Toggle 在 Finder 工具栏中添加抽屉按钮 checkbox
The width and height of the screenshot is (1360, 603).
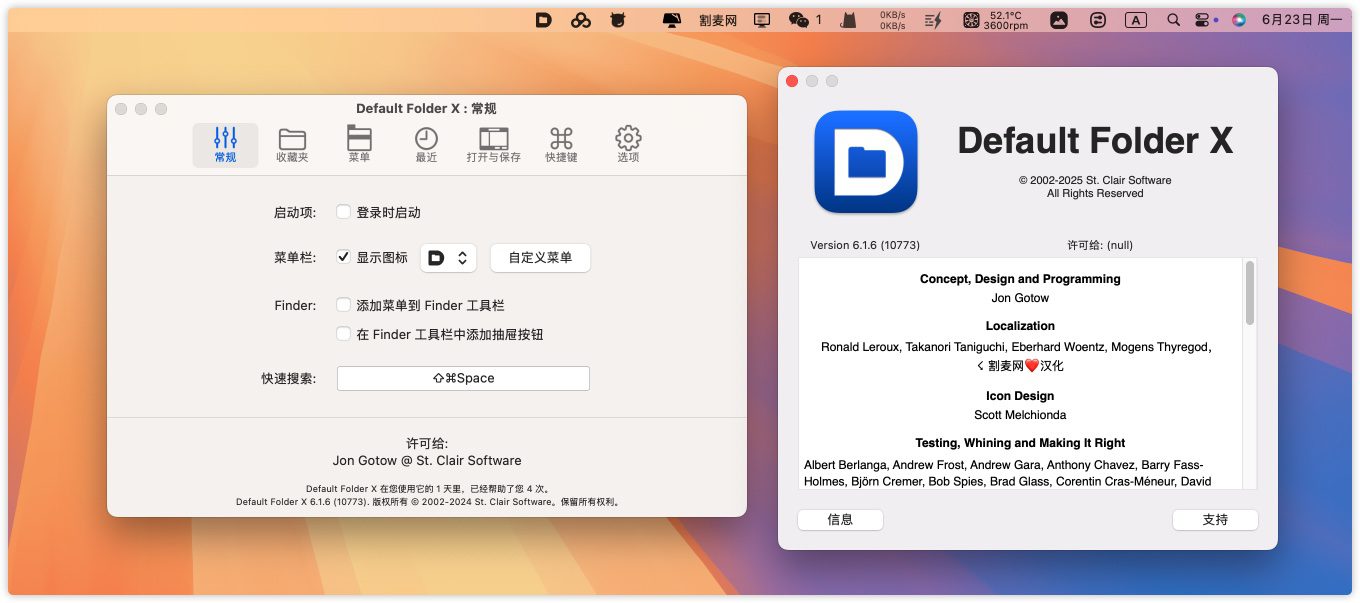344,334
